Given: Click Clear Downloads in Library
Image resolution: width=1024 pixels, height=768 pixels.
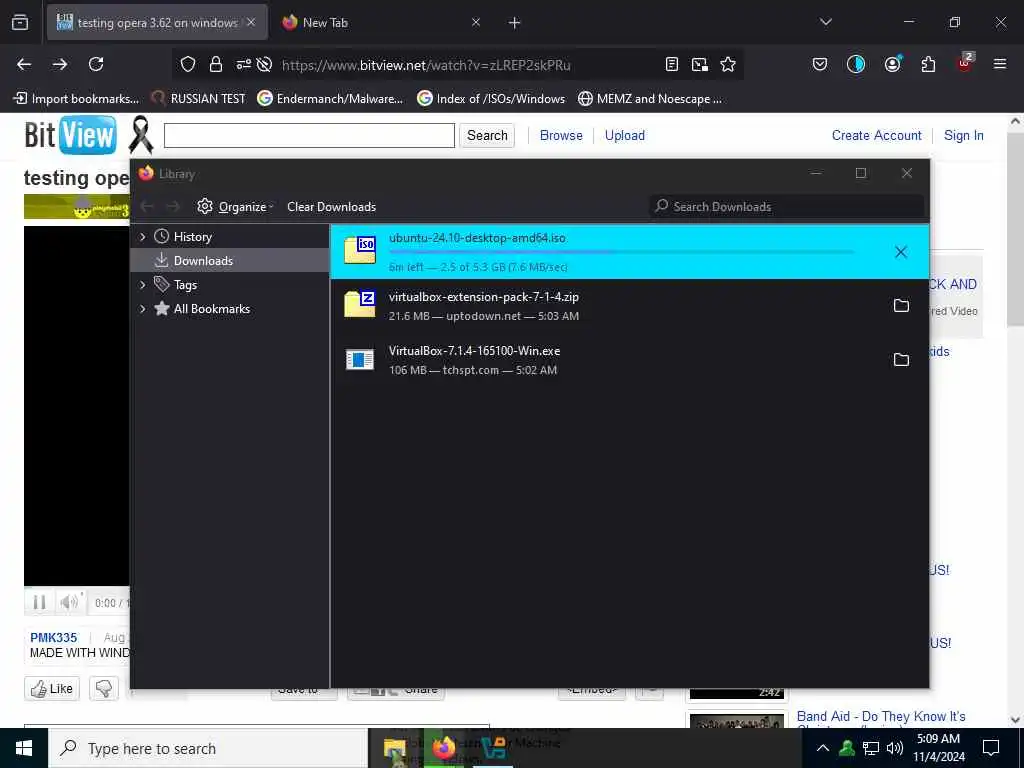Looking at the screenshot, I should point(331,206).
